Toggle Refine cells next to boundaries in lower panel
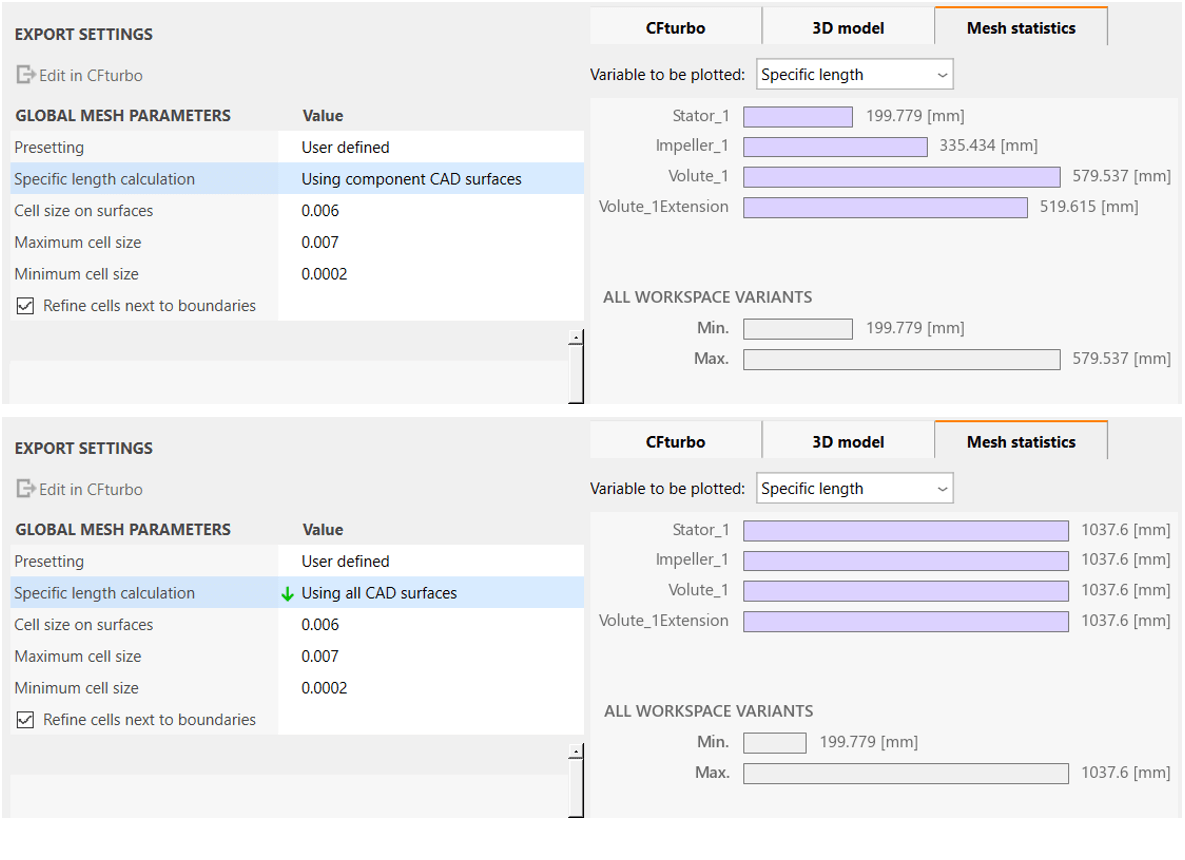The height and width of the screenshot is (860, 1185). (x=26, y=720)
